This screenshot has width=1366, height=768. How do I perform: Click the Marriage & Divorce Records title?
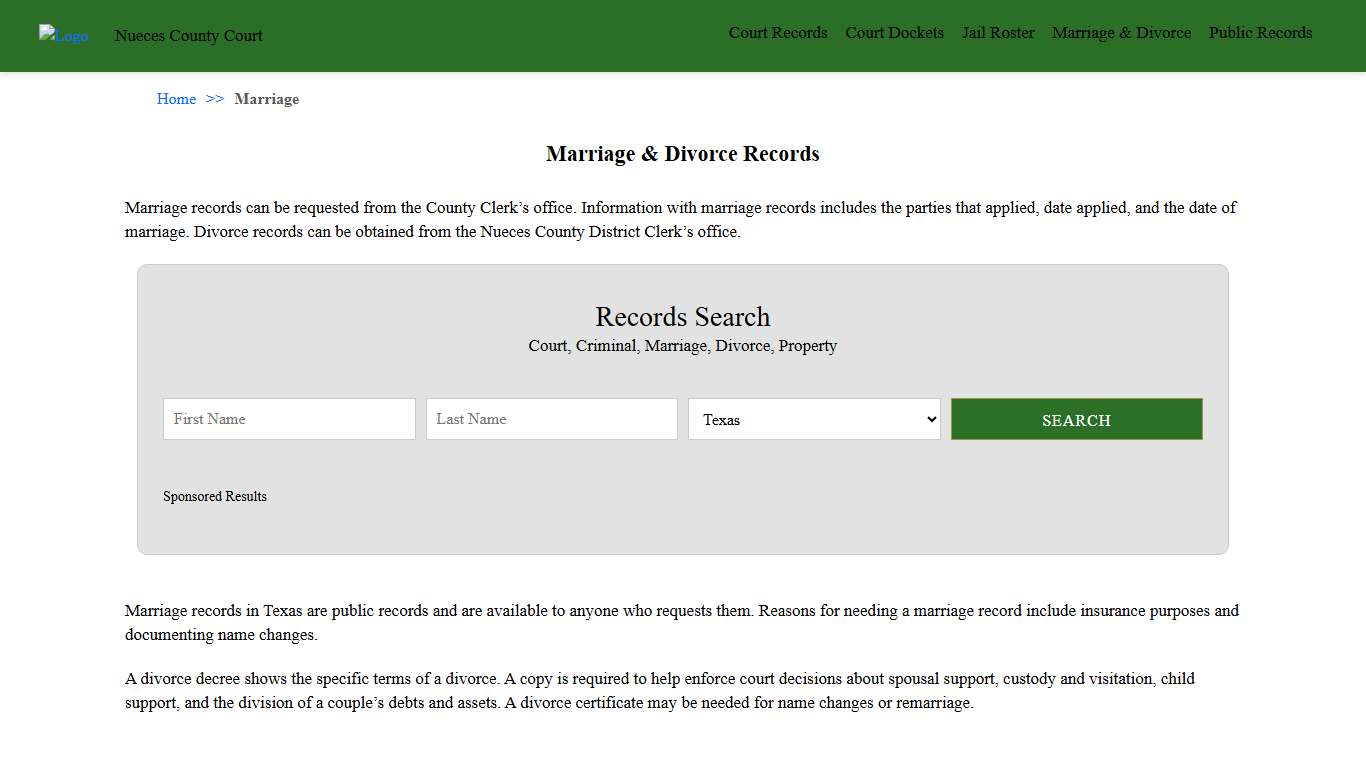click(x=683, y=153)
